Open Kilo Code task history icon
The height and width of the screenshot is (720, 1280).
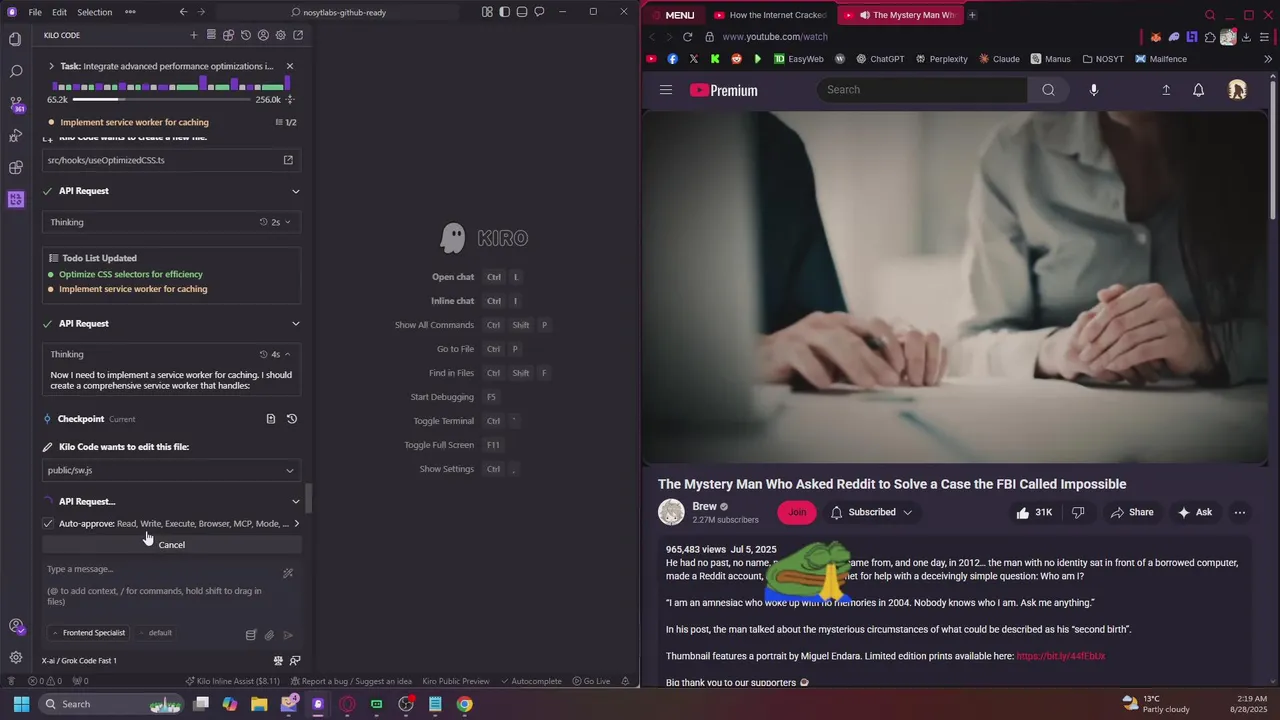point(246,35)
